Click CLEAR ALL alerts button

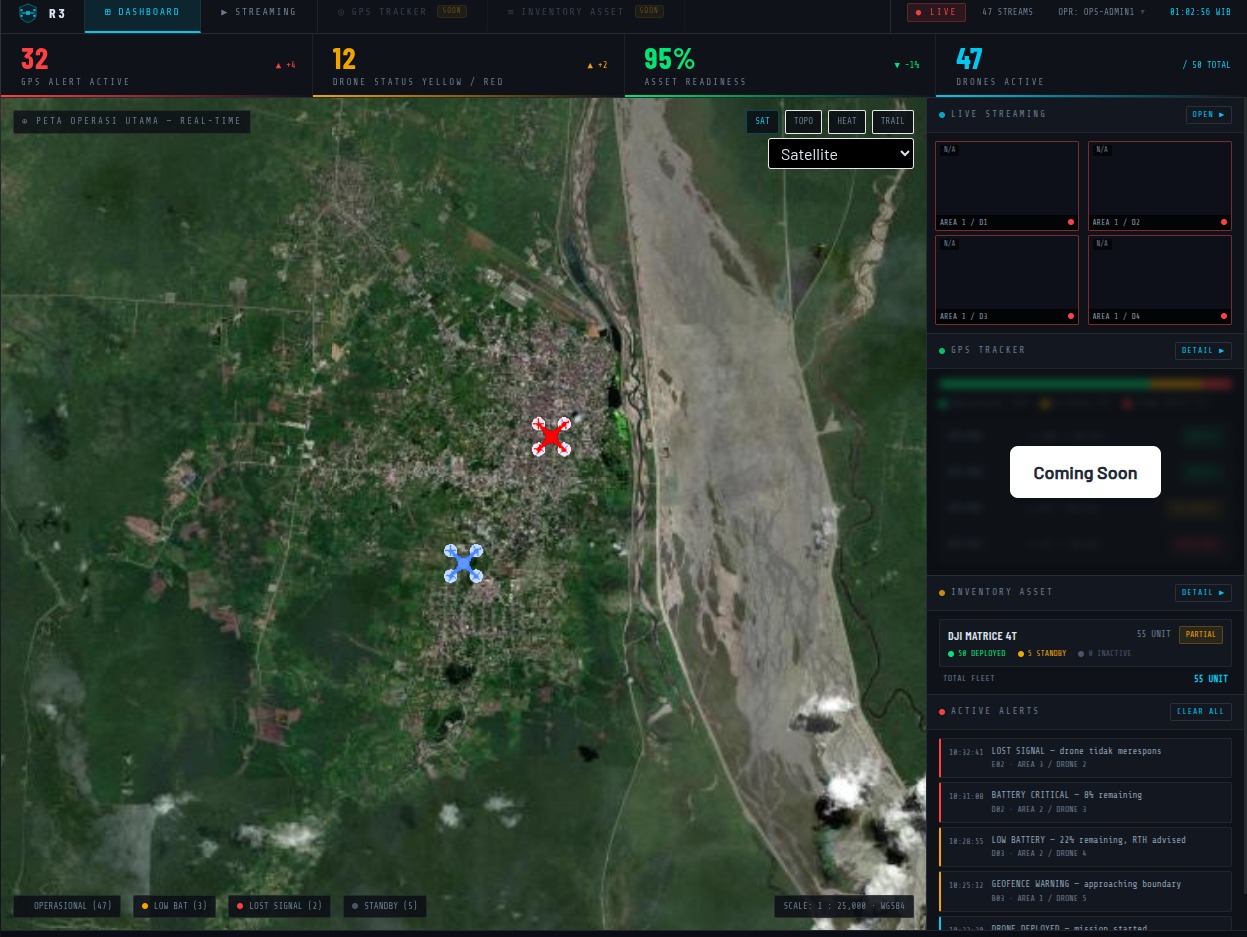[1200, 712]
